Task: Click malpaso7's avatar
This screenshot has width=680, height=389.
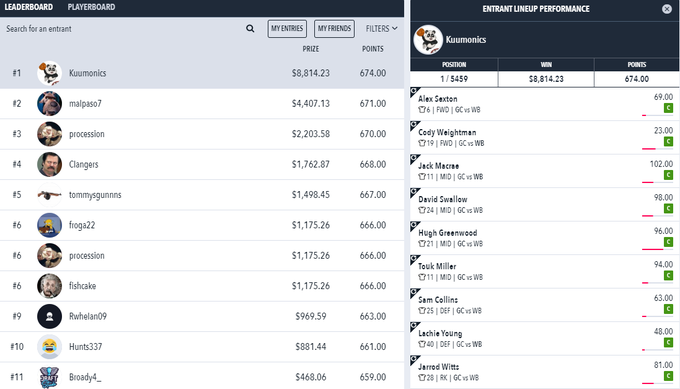Action: coord(49,103)
